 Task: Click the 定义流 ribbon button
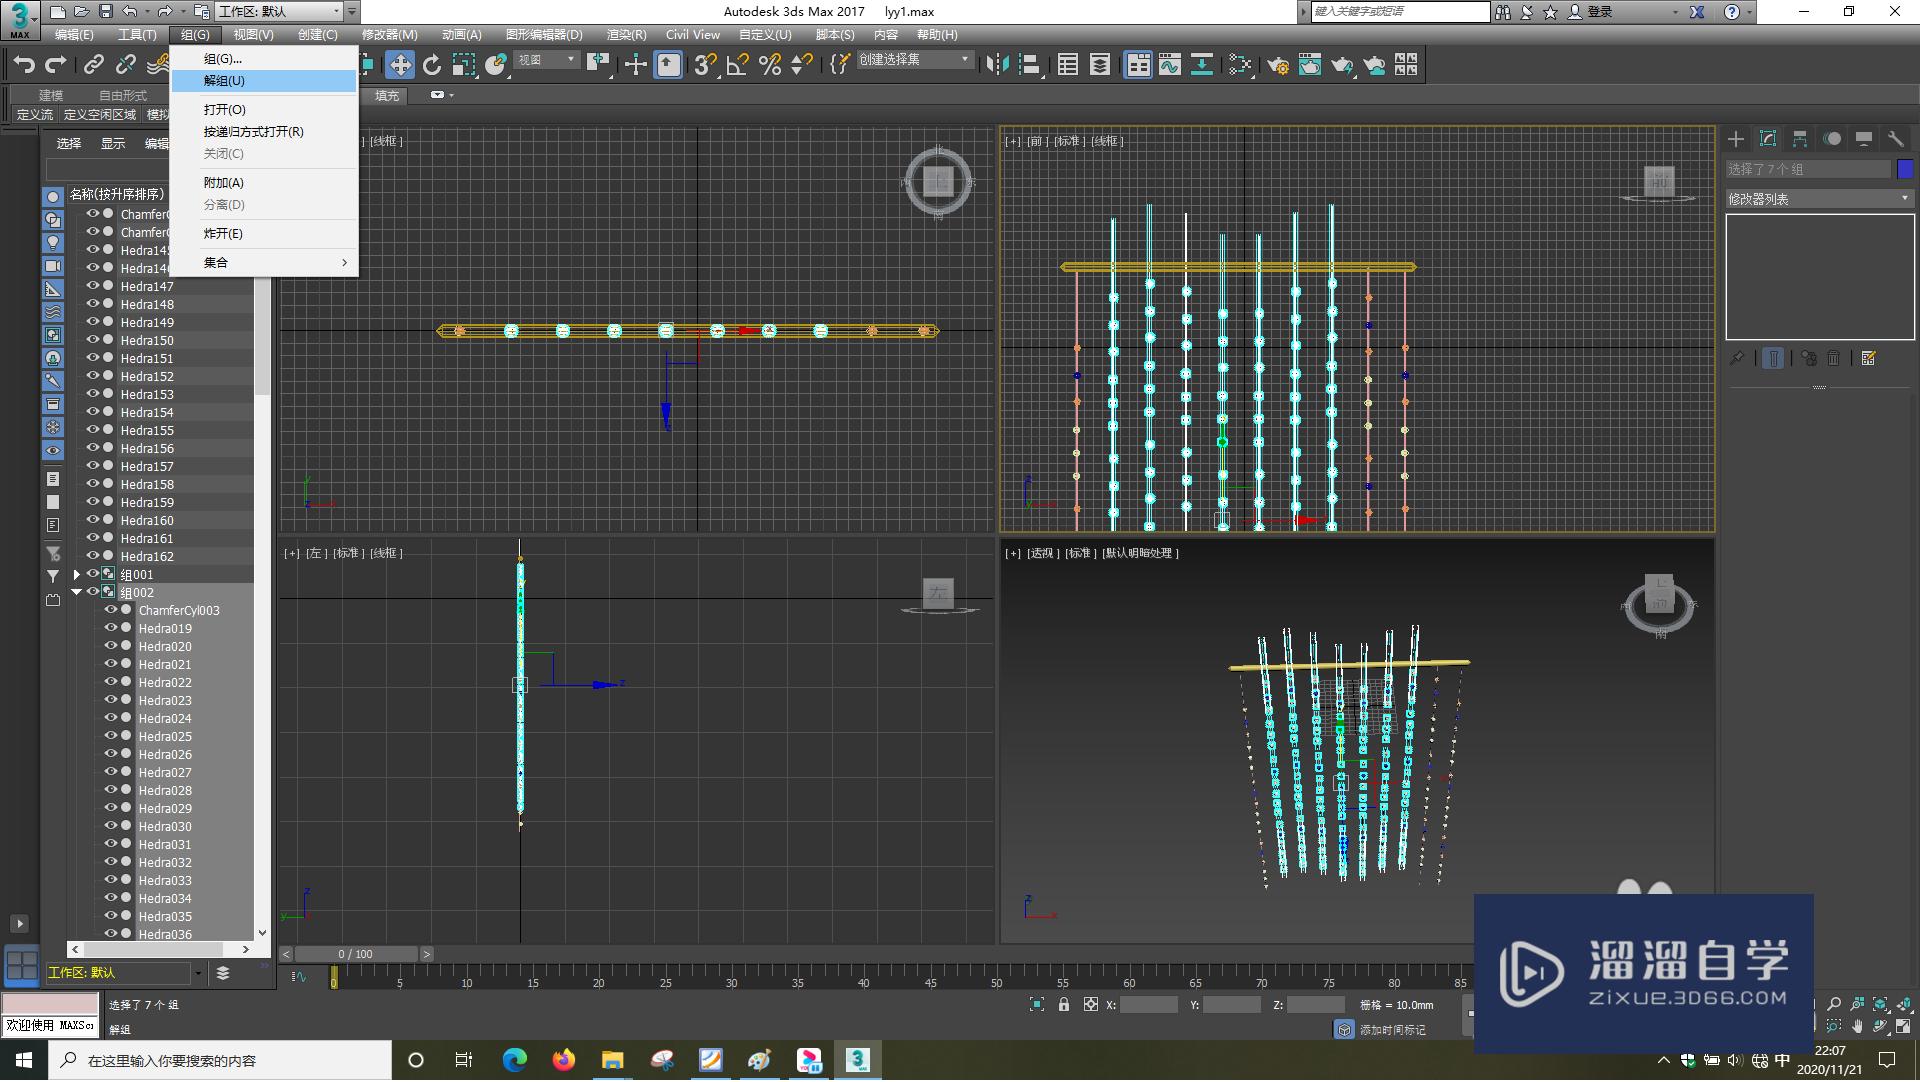tap(35, 115)
